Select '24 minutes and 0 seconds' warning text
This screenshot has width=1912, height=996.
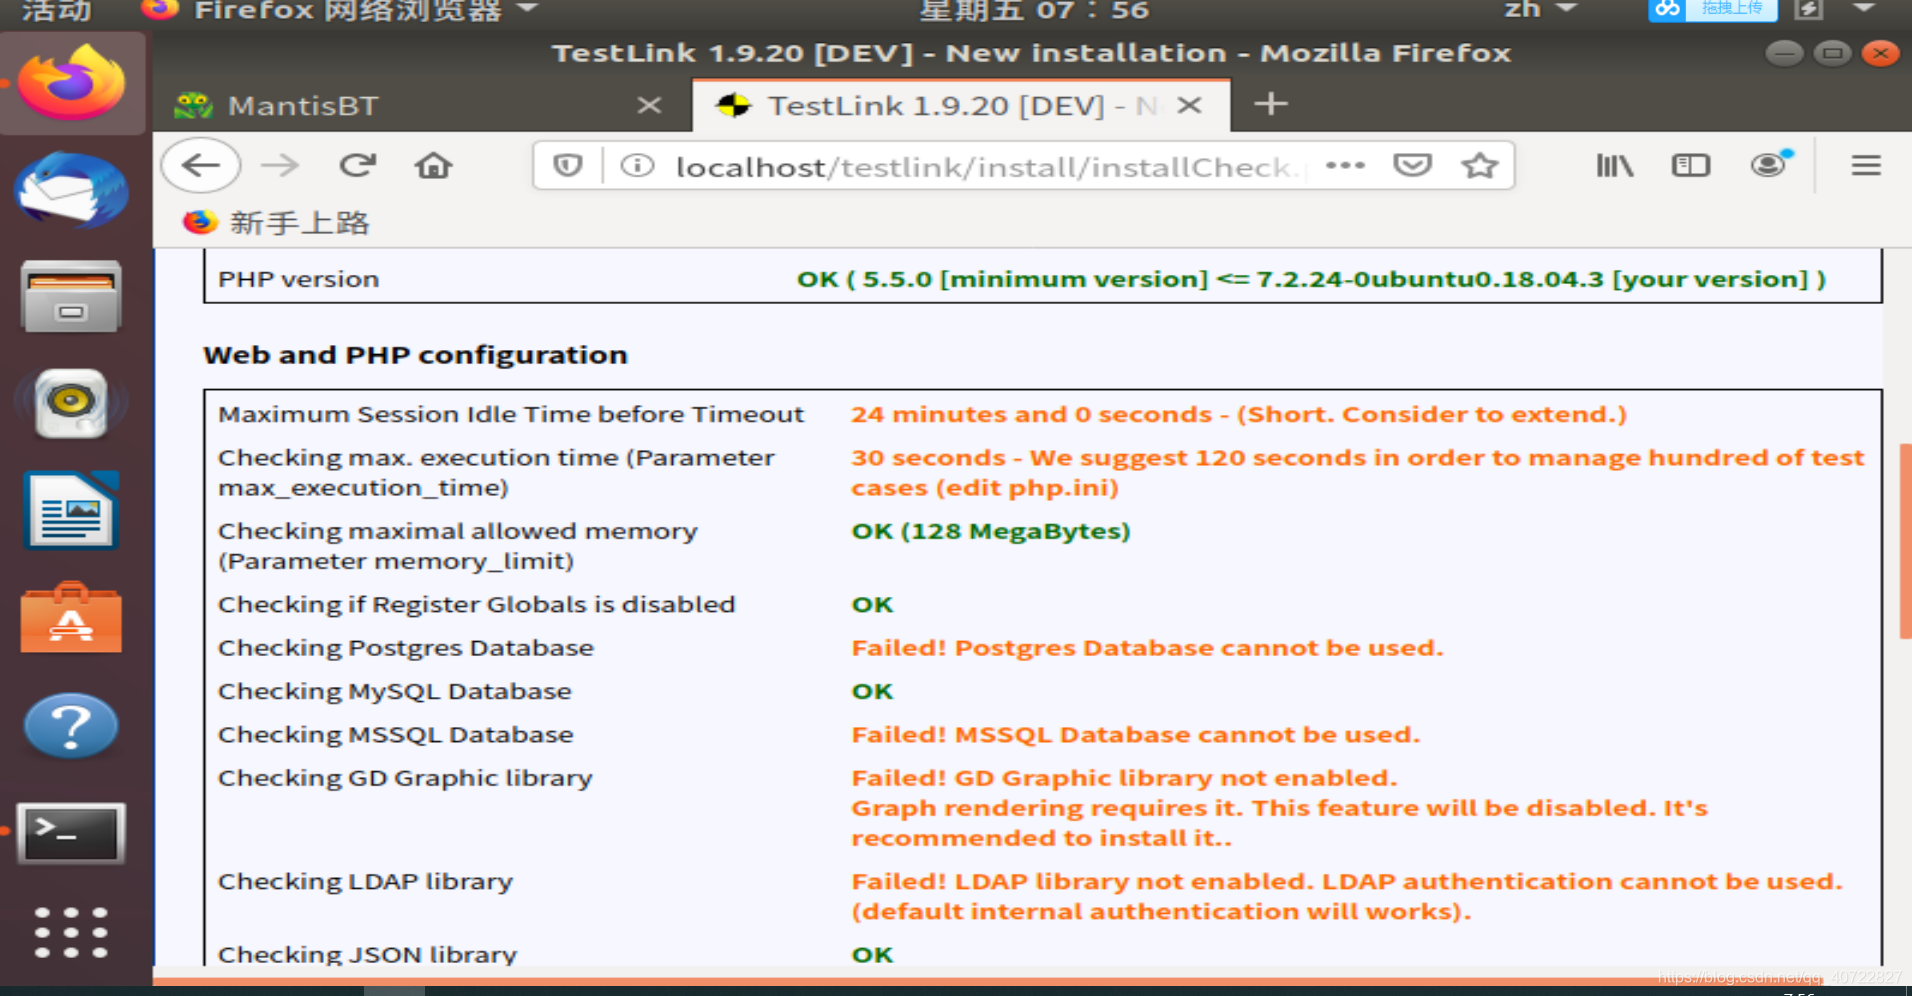[x=1031, y=414]
